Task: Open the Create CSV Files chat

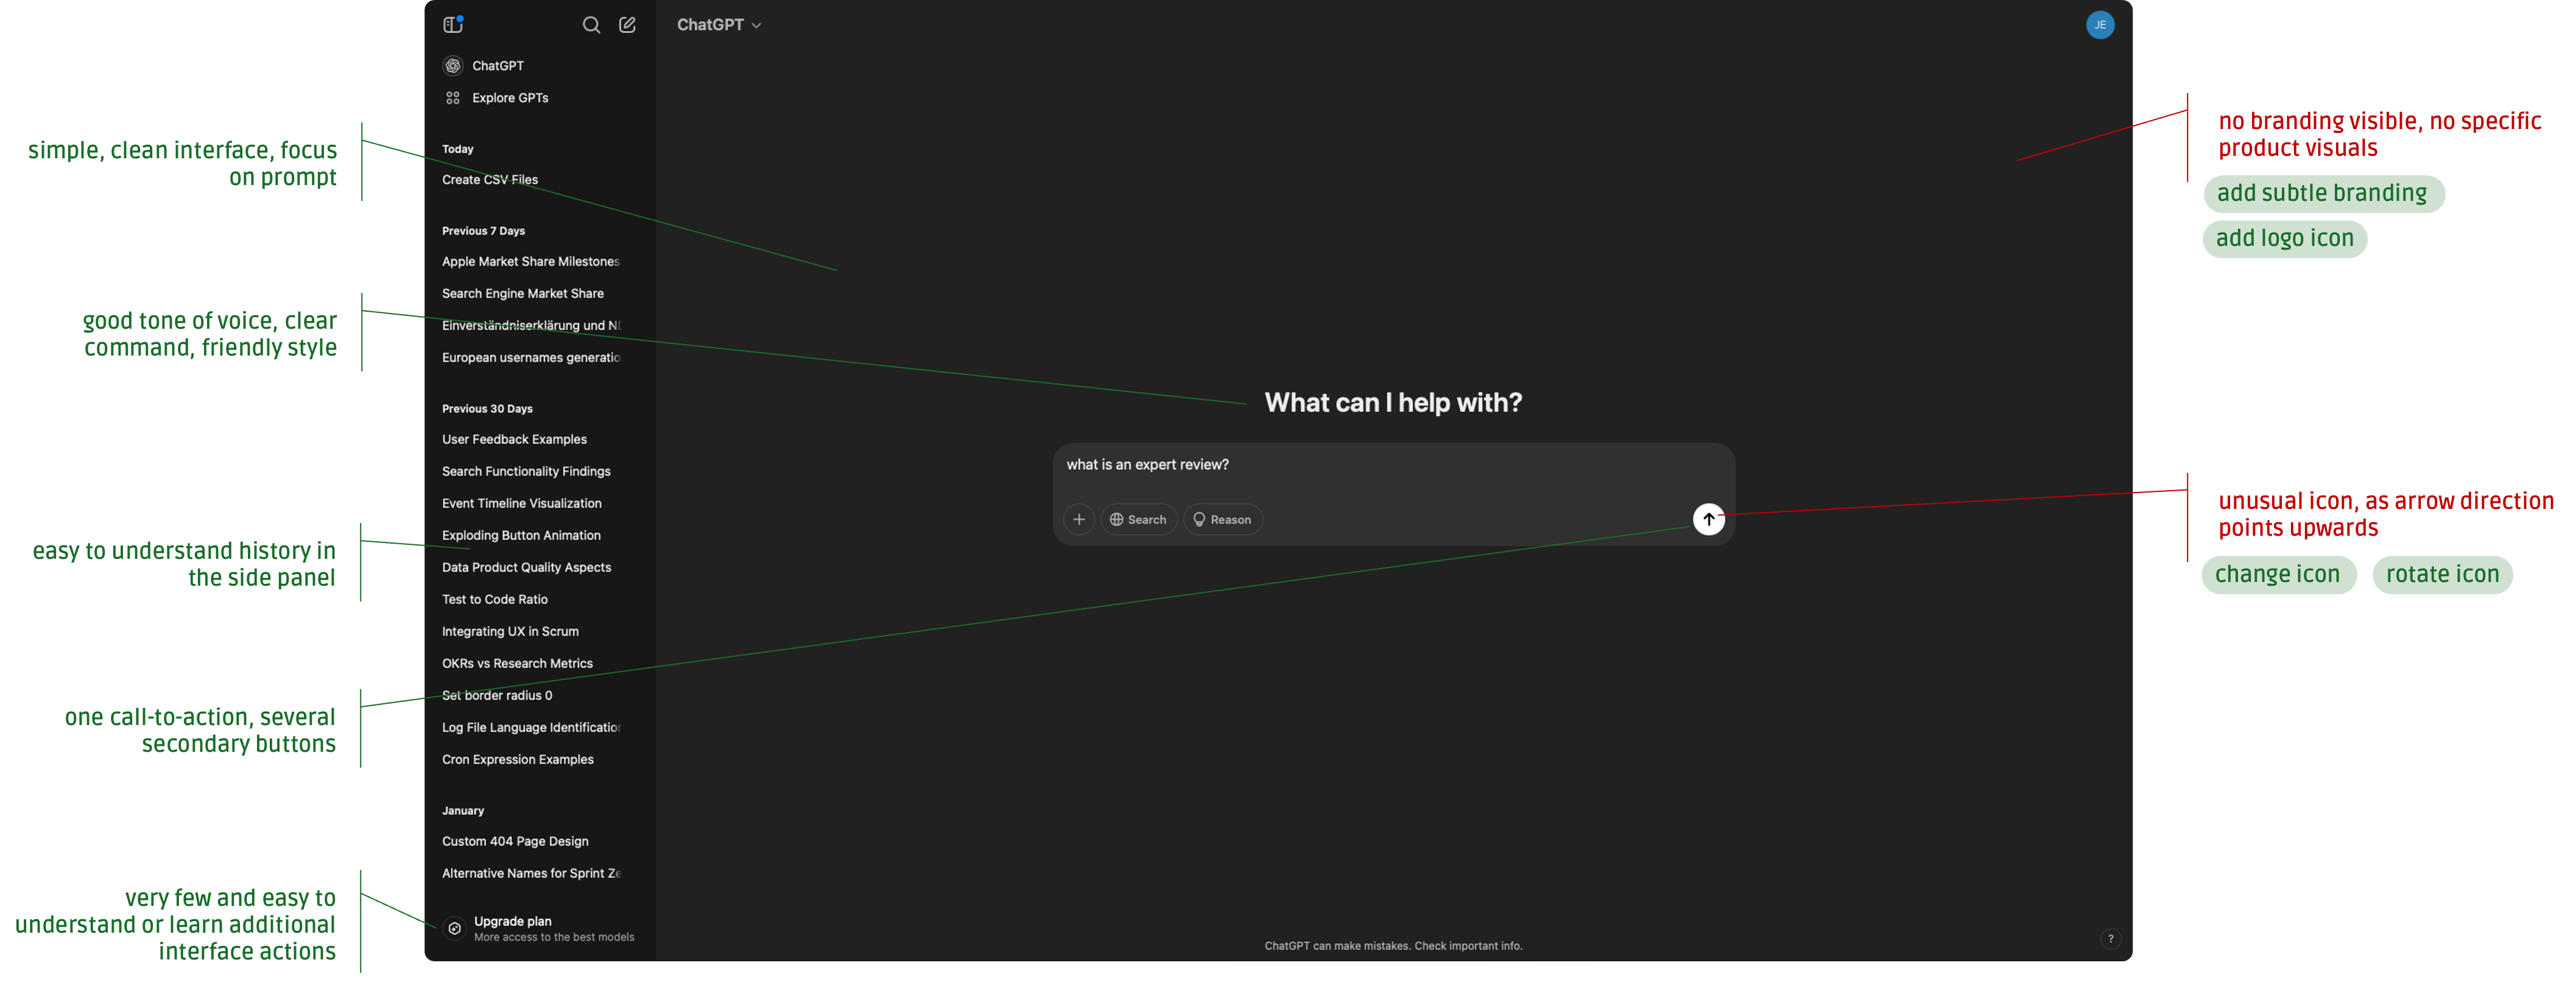Action: (490, 180)
